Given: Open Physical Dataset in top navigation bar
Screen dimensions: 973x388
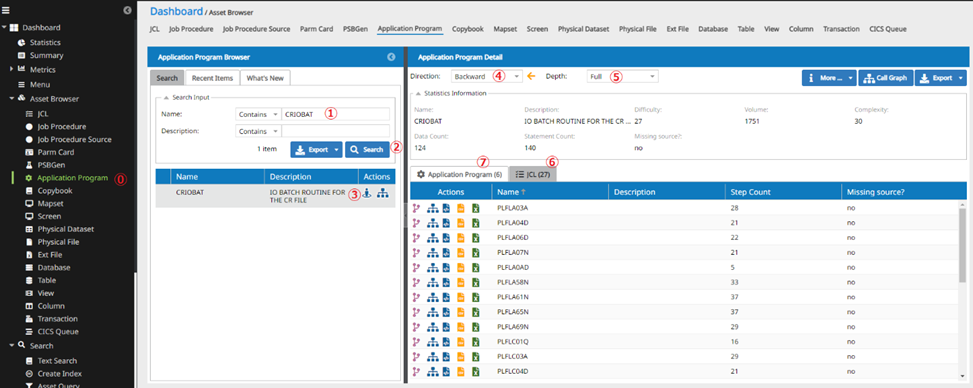Looking at the screenshot, I should click(x=583, y=29).
